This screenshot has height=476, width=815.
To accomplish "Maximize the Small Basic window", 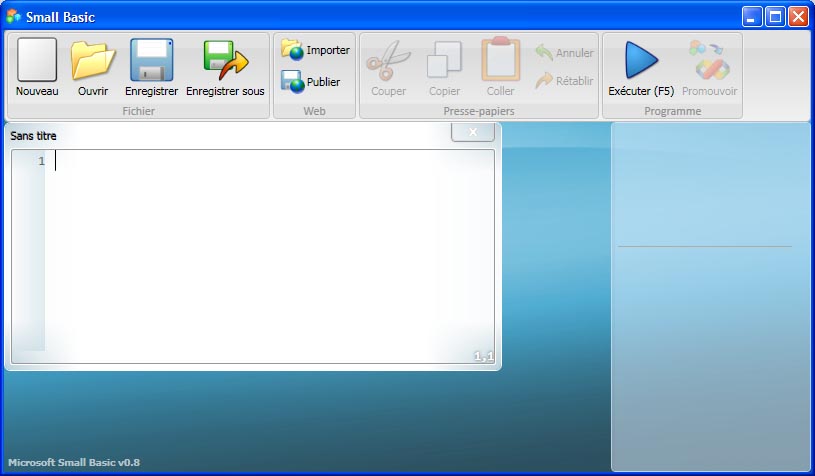I will click(x=775, y=17).
